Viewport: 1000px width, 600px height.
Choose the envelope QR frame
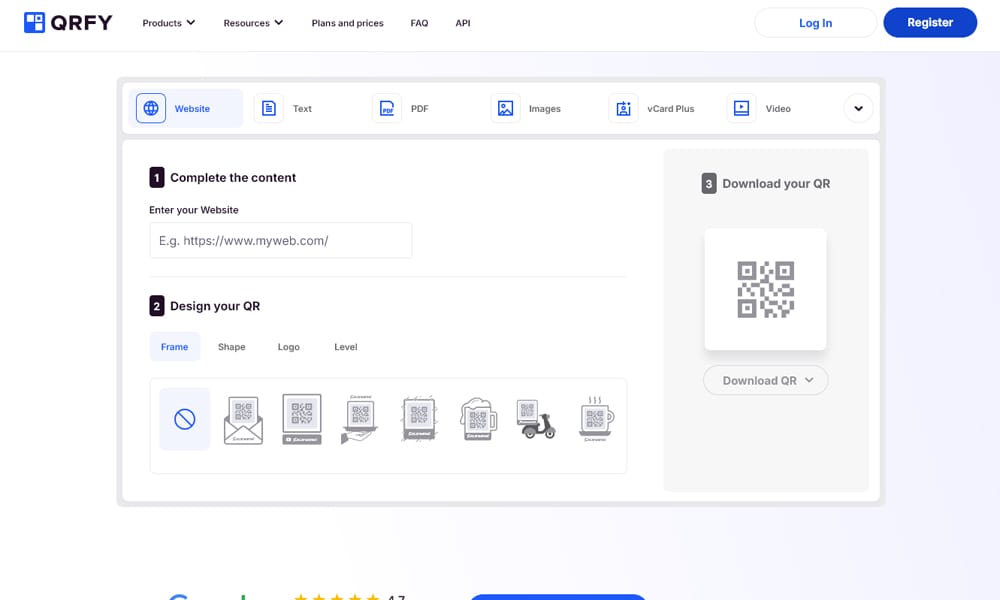243,419
